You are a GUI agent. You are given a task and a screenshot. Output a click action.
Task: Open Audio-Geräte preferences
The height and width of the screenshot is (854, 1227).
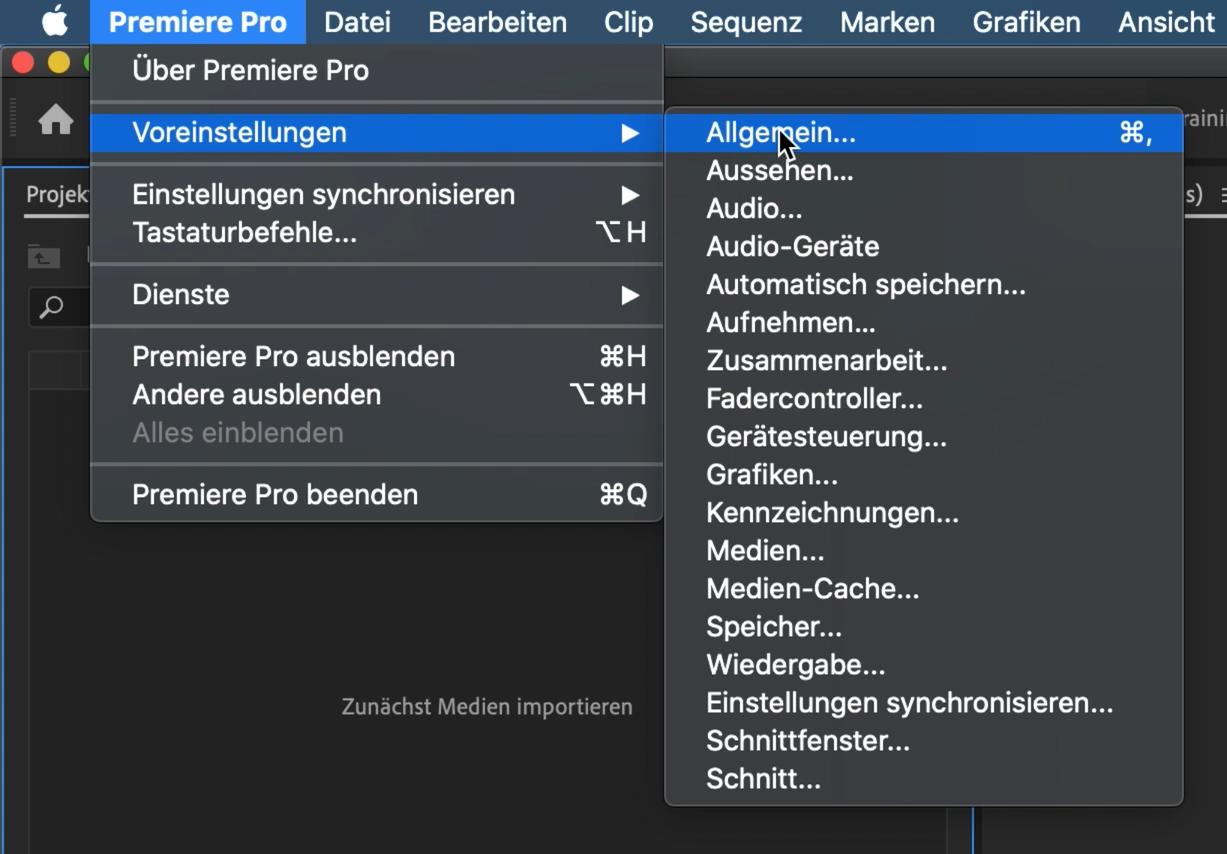tap(792, 247)
